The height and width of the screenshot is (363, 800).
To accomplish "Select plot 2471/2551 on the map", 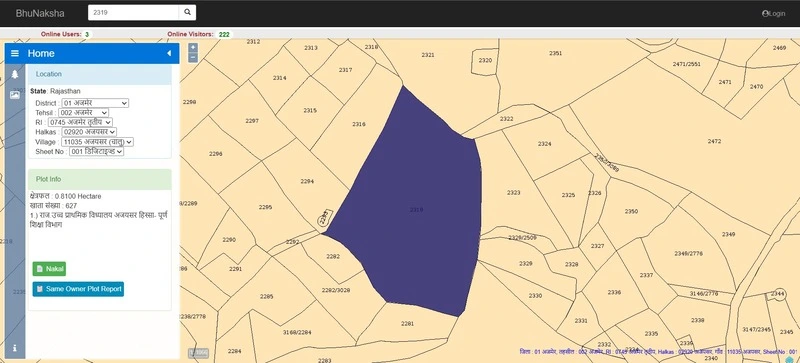I will (x=686, y=64).
